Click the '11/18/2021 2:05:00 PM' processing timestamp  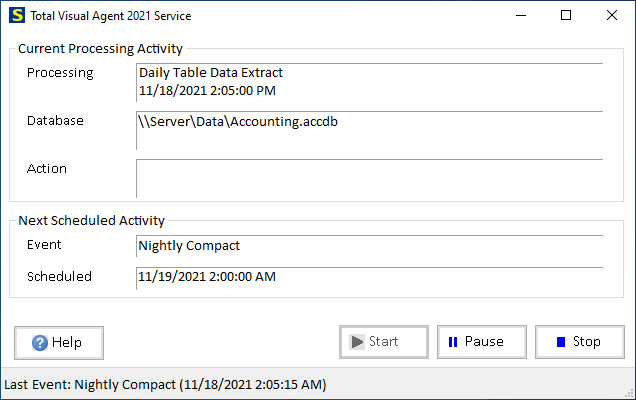[x=207, y=90]
